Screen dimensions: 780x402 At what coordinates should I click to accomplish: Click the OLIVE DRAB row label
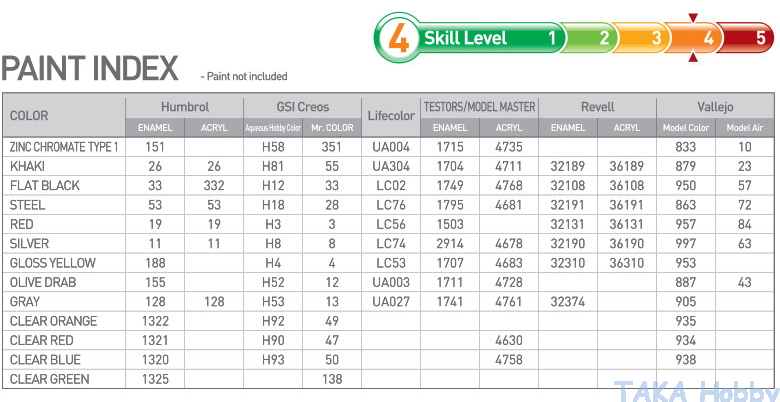pos(45,282)
